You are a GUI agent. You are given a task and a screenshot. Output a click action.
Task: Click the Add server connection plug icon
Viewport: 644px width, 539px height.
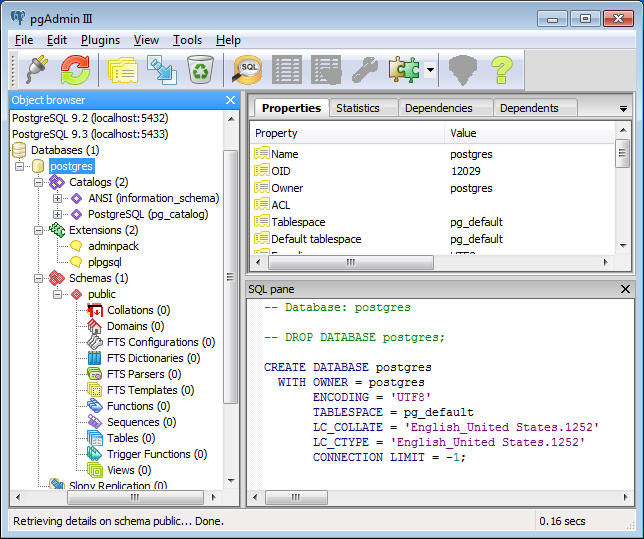click(x=37, y=69)
